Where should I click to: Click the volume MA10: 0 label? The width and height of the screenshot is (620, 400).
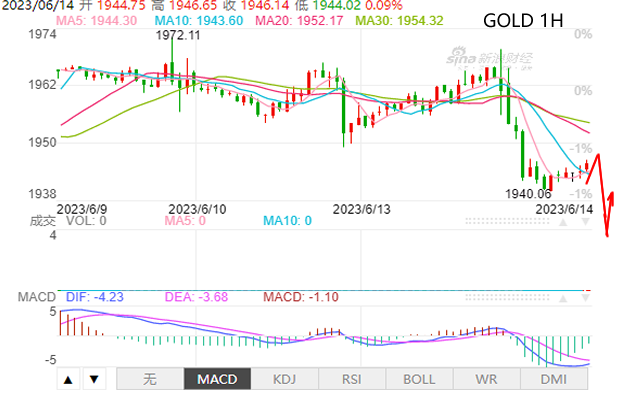click(287, 221)
